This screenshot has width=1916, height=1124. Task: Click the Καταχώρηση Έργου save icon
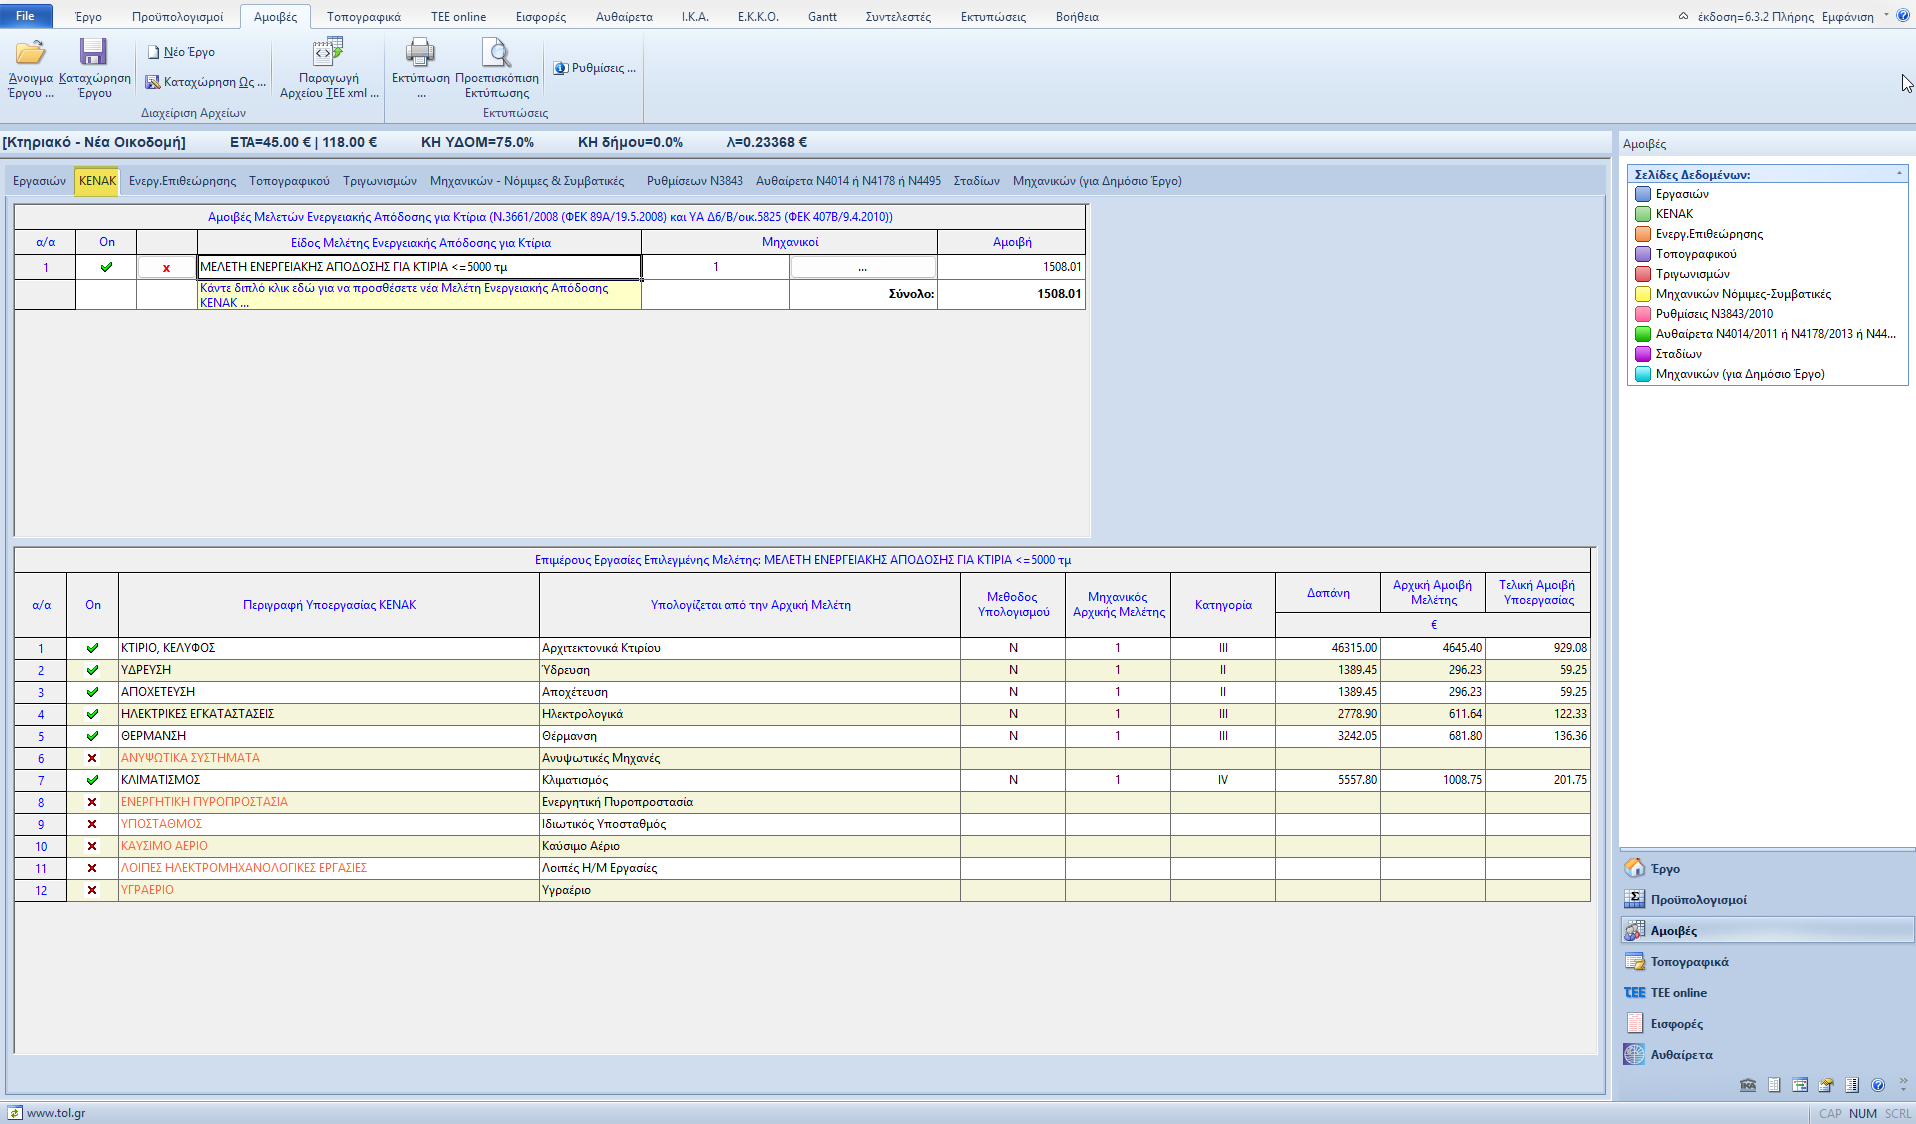94,53
